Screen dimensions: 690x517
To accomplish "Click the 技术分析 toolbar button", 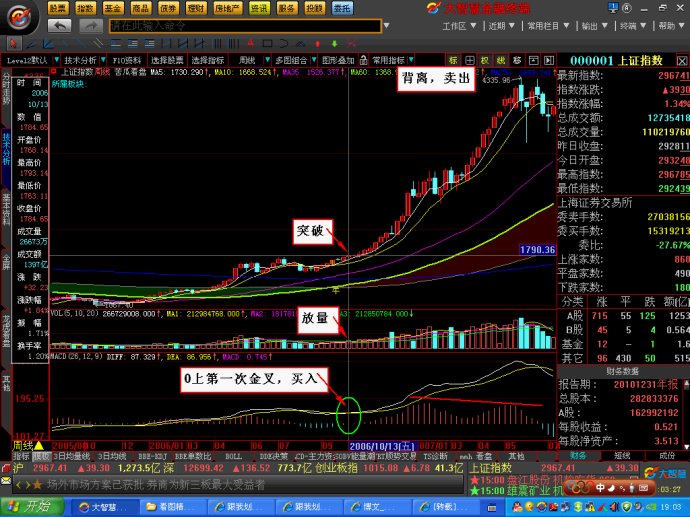I will click(80, 60).
